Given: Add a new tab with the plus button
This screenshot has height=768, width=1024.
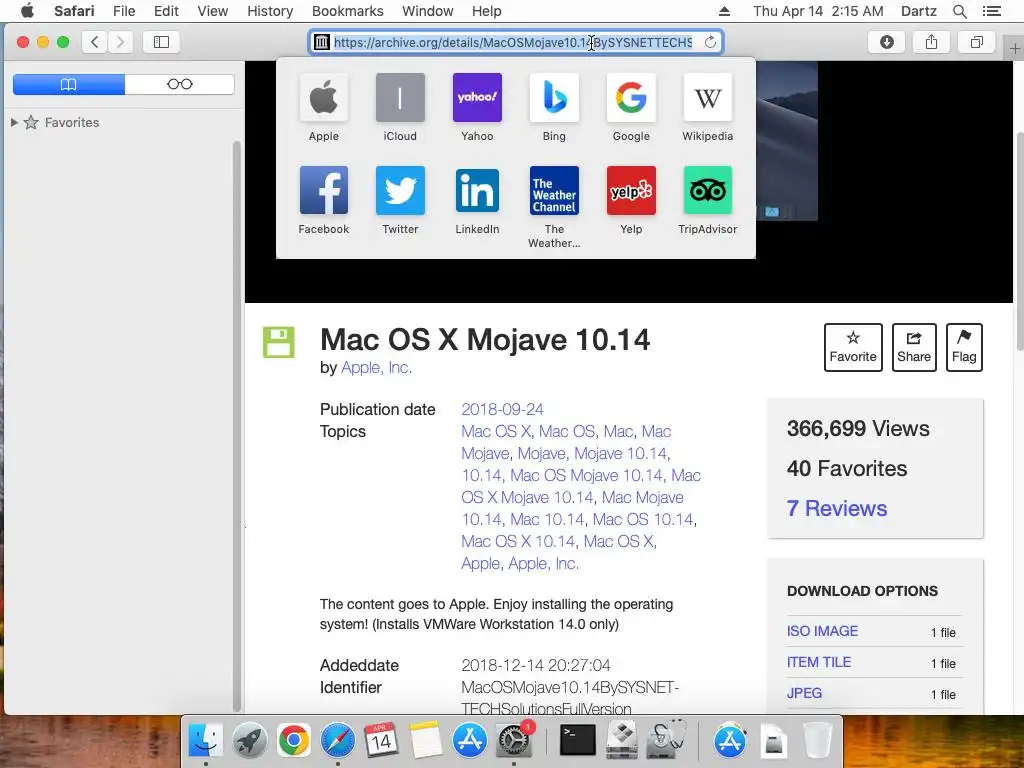Looking at the screenshot, I should tap(1015, 48).
